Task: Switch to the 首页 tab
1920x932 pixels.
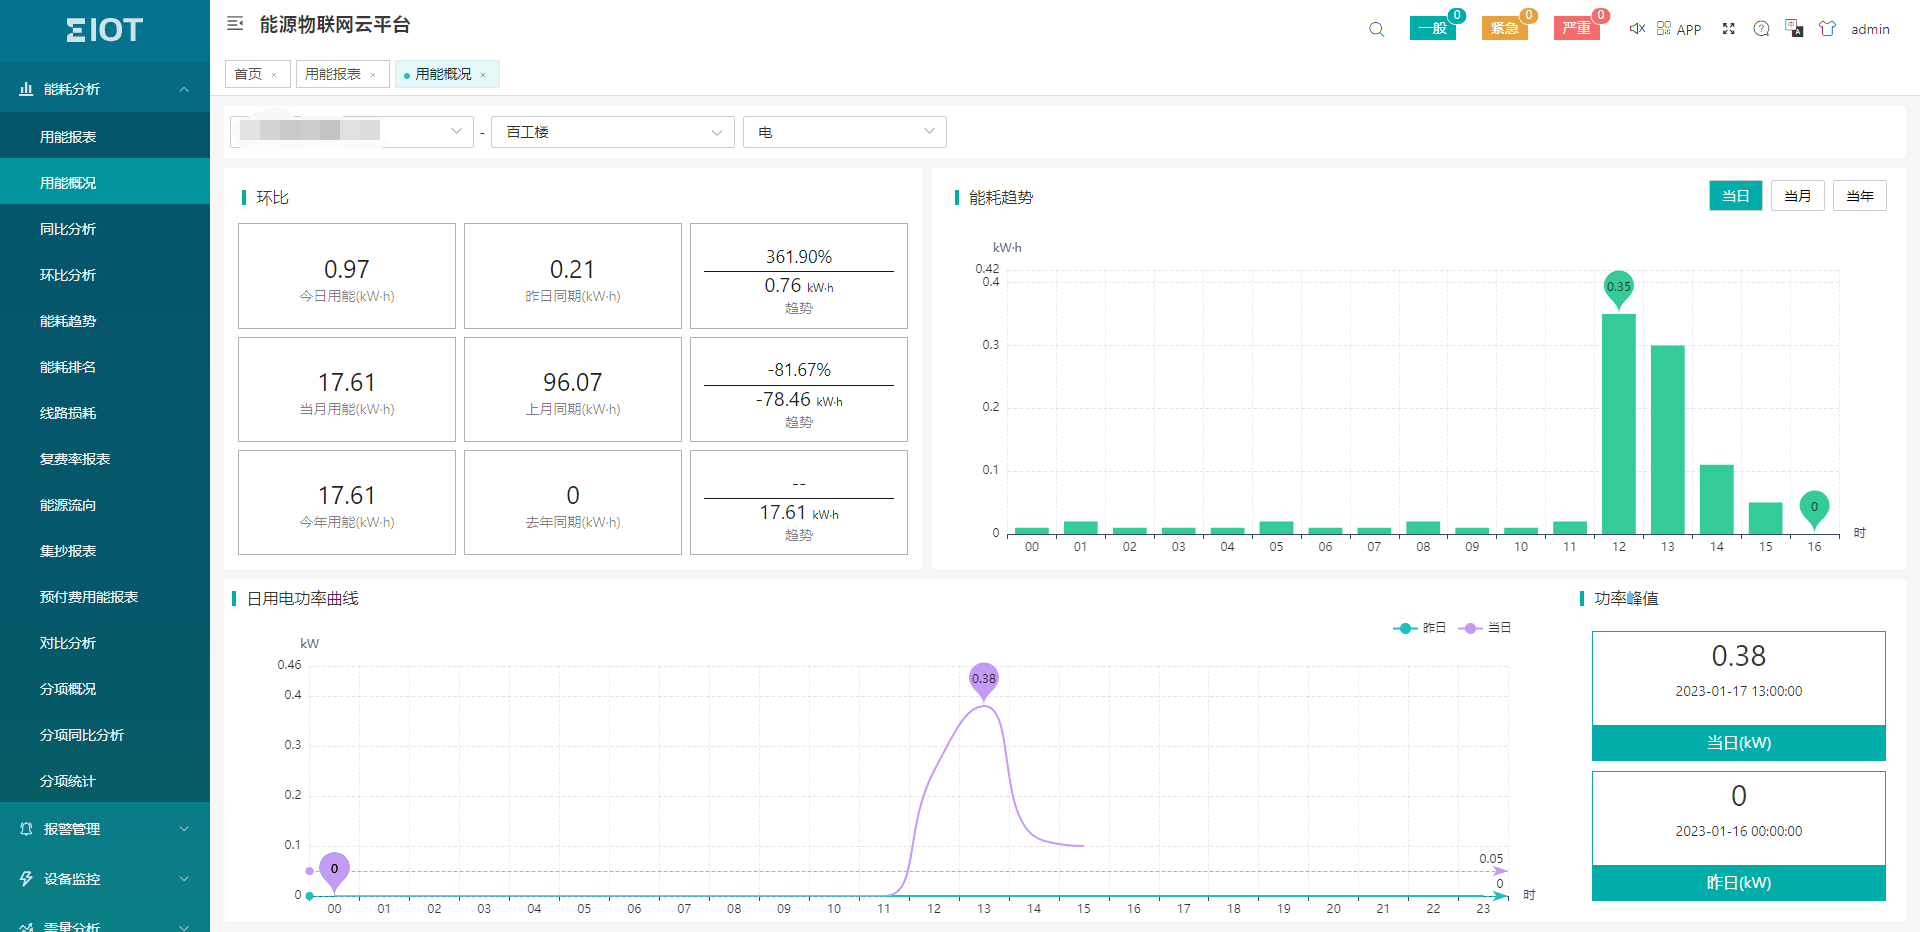Action: [x=248, y=74]
